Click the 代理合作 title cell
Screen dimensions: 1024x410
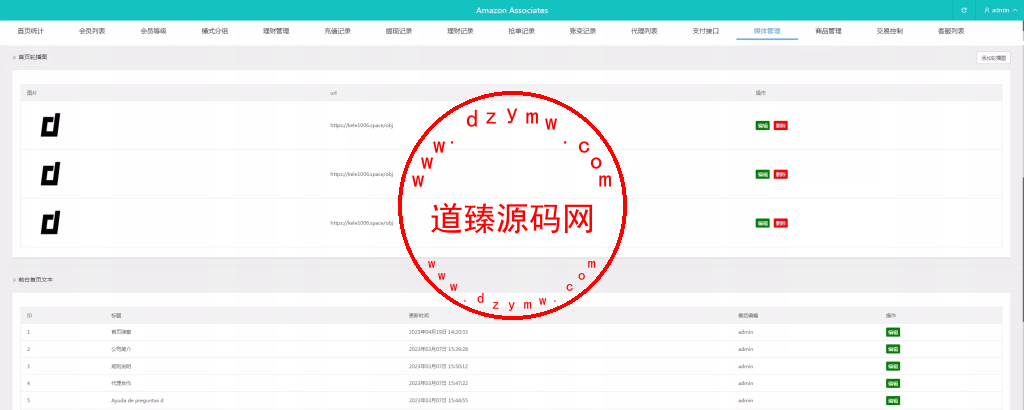[121, 383]
